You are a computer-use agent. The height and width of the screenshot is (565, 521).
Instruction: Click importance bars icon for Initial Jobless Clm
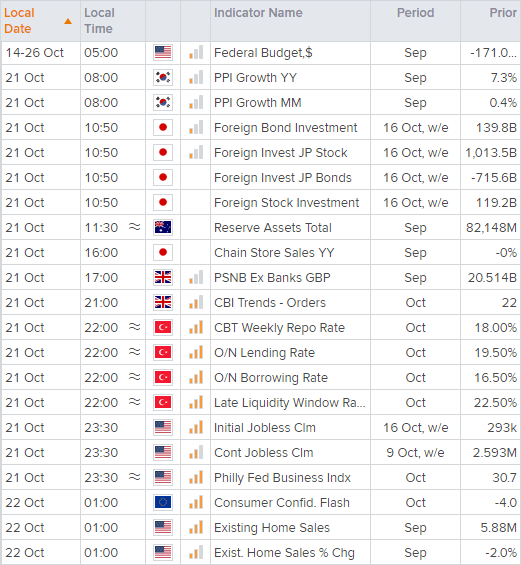coord(196,427)
